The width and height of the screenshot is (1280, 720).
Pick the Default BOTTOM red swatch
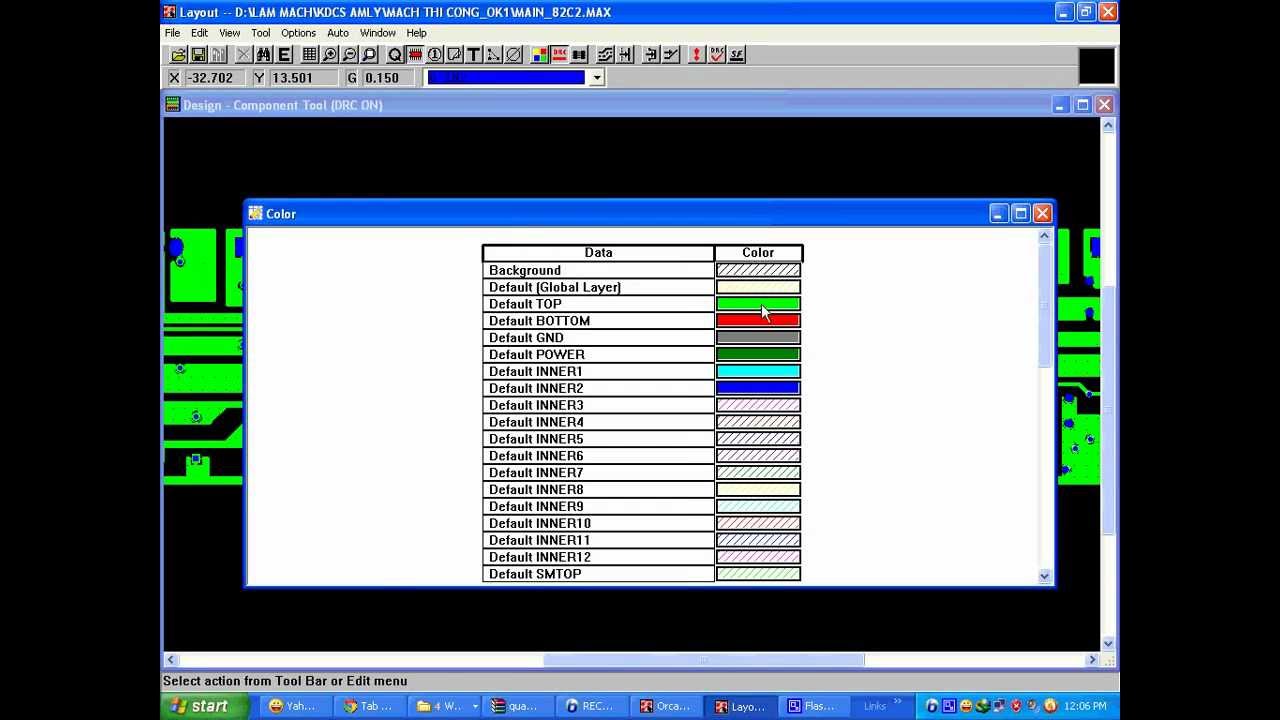click(x=758, y=321)
